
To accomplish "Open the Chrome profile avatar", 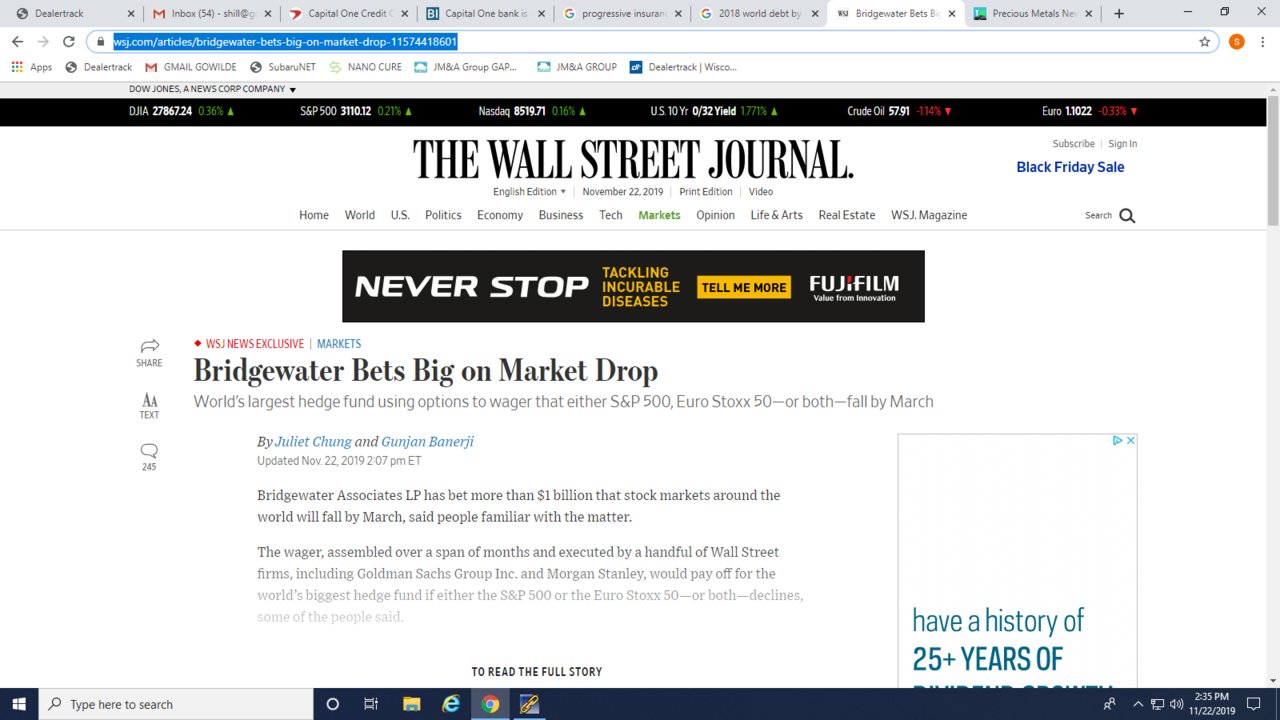I will click(1236, 42).
